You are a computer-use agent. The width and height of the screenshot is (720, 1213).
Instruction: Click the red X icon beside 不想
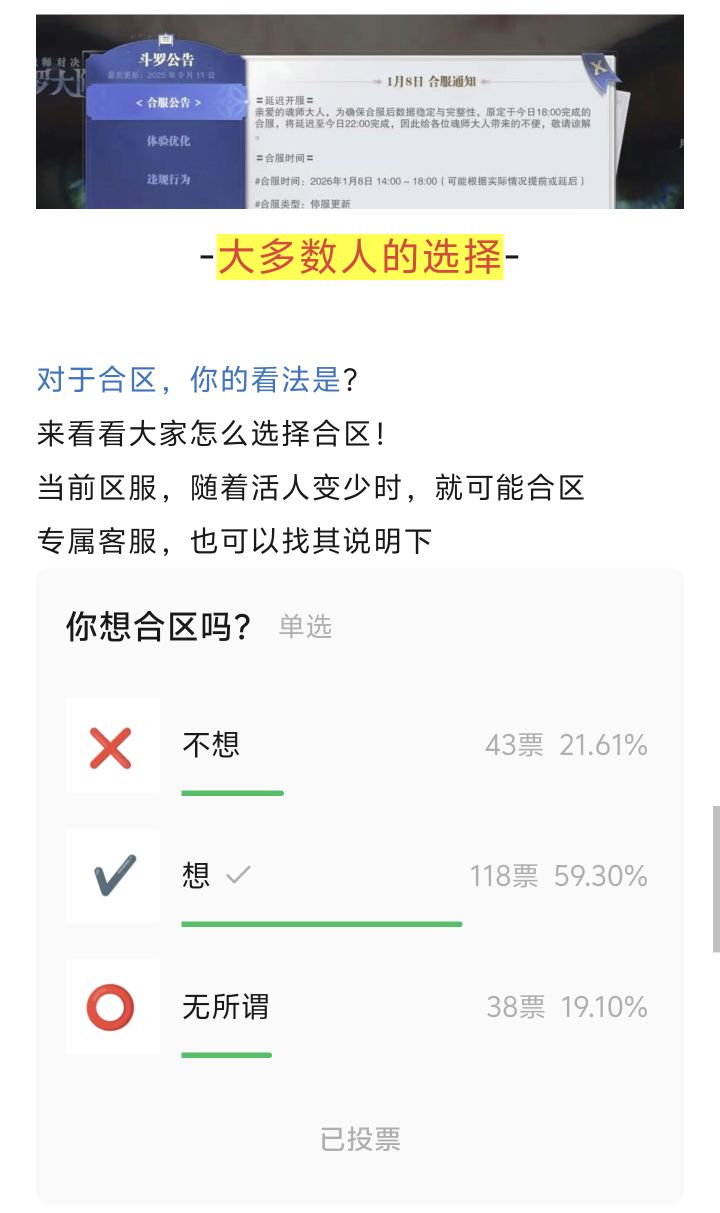click(112, 746)
